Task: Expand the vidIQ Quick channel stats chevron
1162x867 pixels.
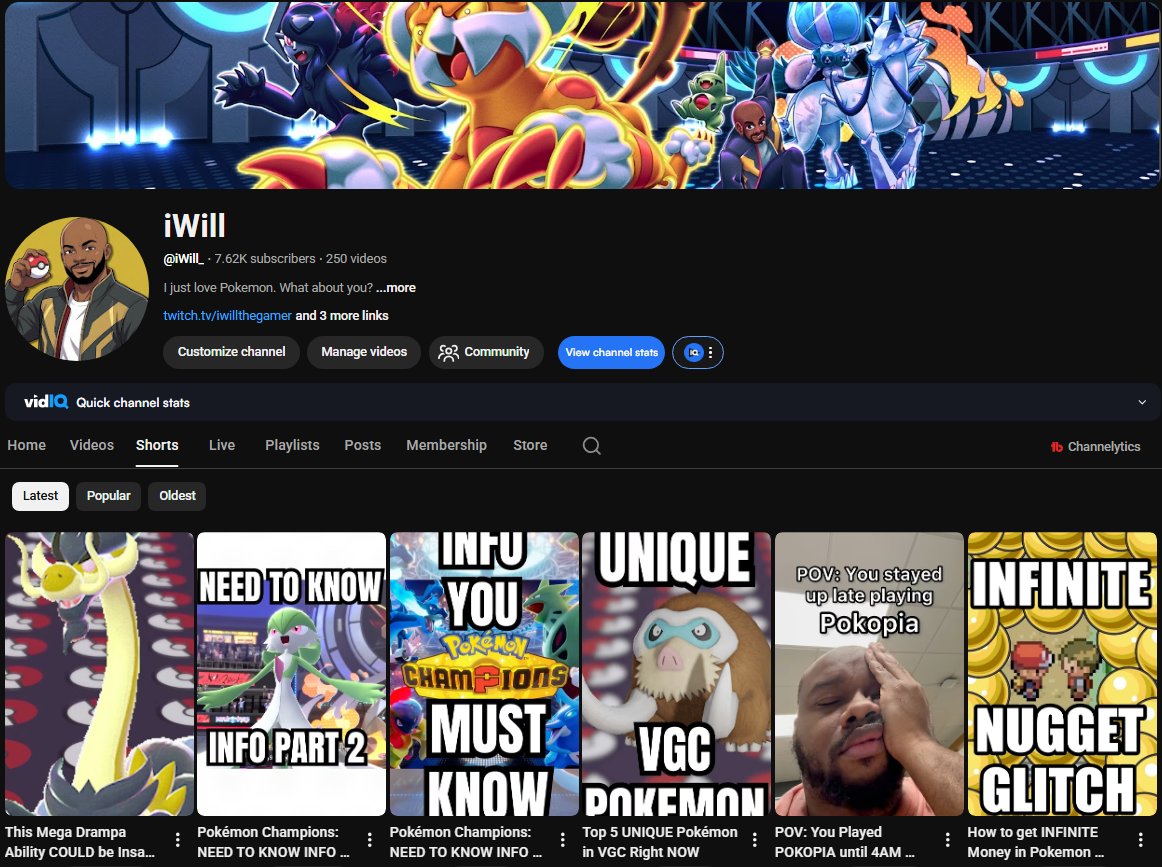Action: tap(1142, 402)
